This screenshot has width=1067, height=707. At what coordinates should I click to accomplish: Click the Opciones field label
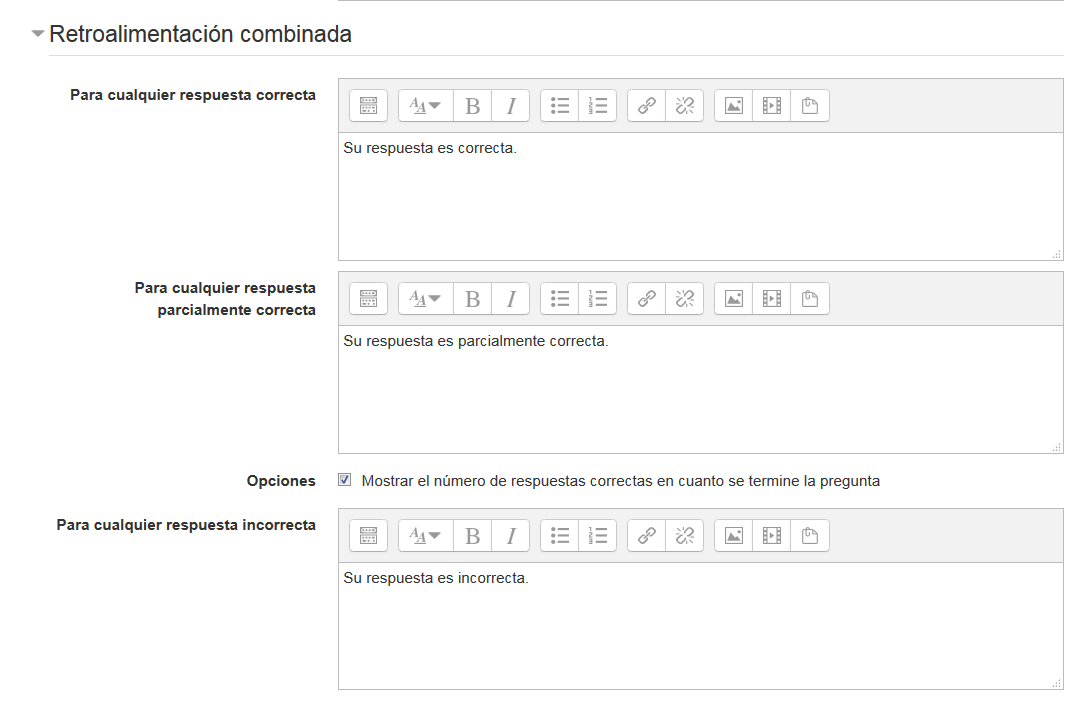click(x=281, y=480)
